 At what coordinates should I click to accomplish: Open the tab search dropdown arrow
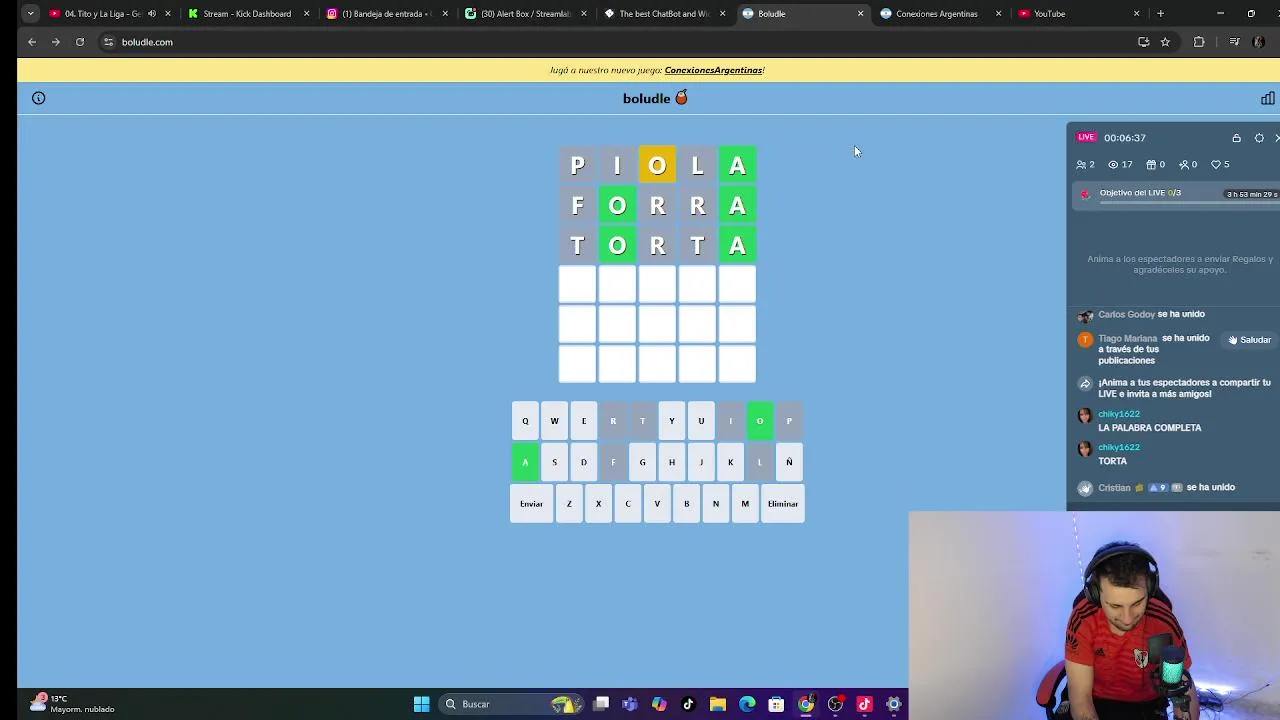point(31,14)
